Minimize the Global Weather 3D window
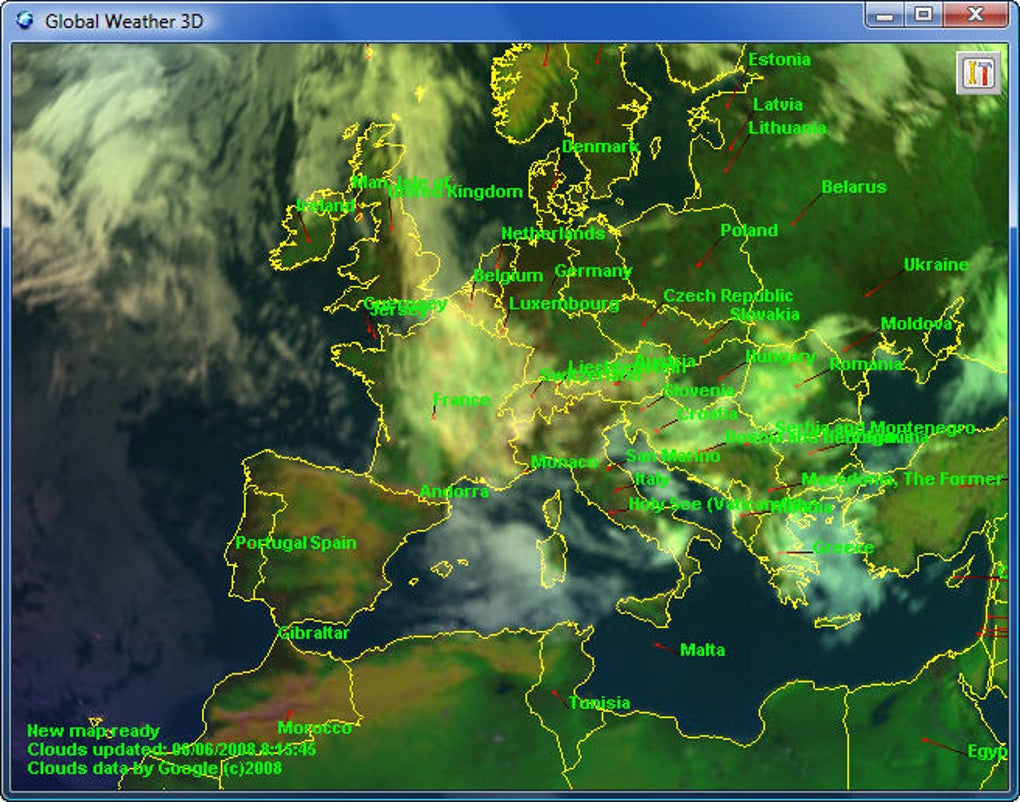Viewport: 1020px width, 802px height. point(885,14)
